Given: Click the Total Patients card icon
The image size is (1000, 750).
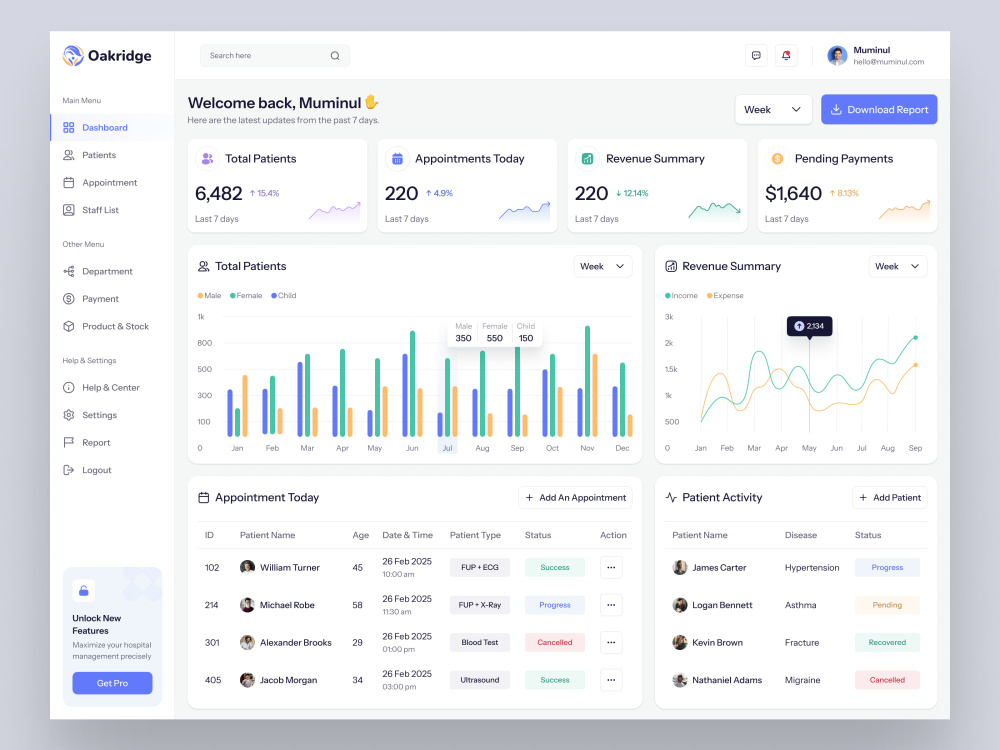Looking at the screenshot, I should 207,158.
